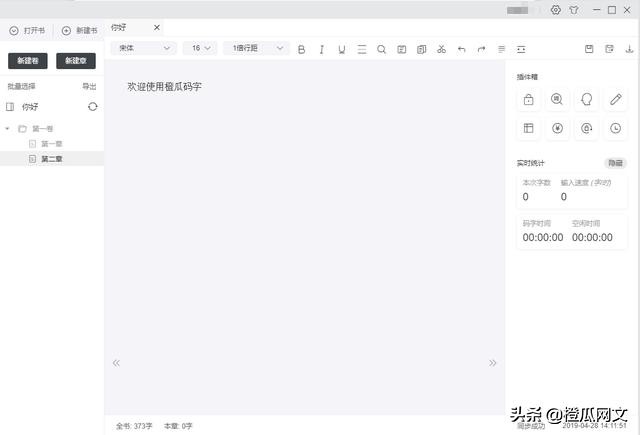640x435 pixels.
Task: Open the clock timer plugin icon
Action: point(616,129)
